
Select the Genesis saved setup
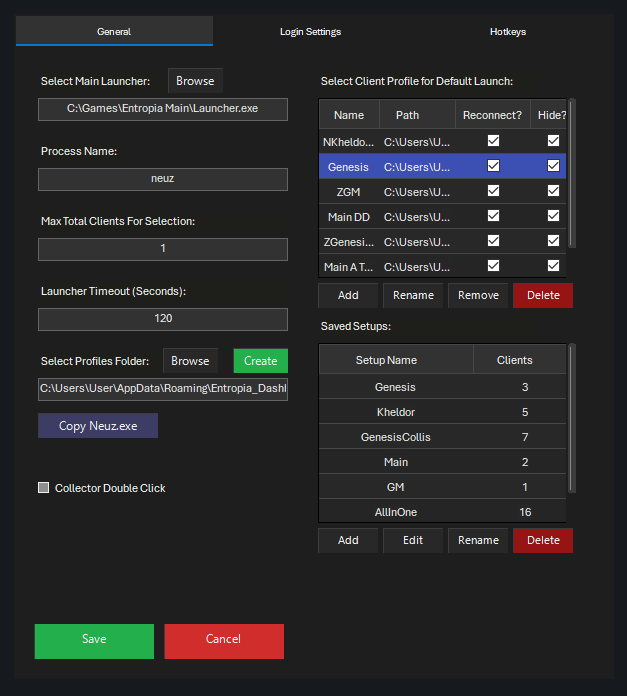pos(395,387)
